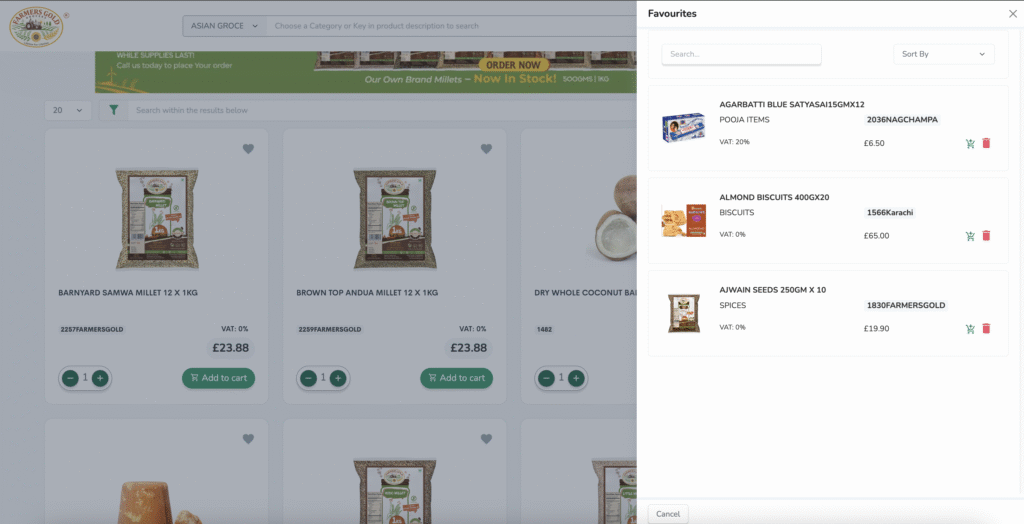Close the Favourites panel with X
The height and width of the screenshot is (524, 1024).
coord(1012,14)
